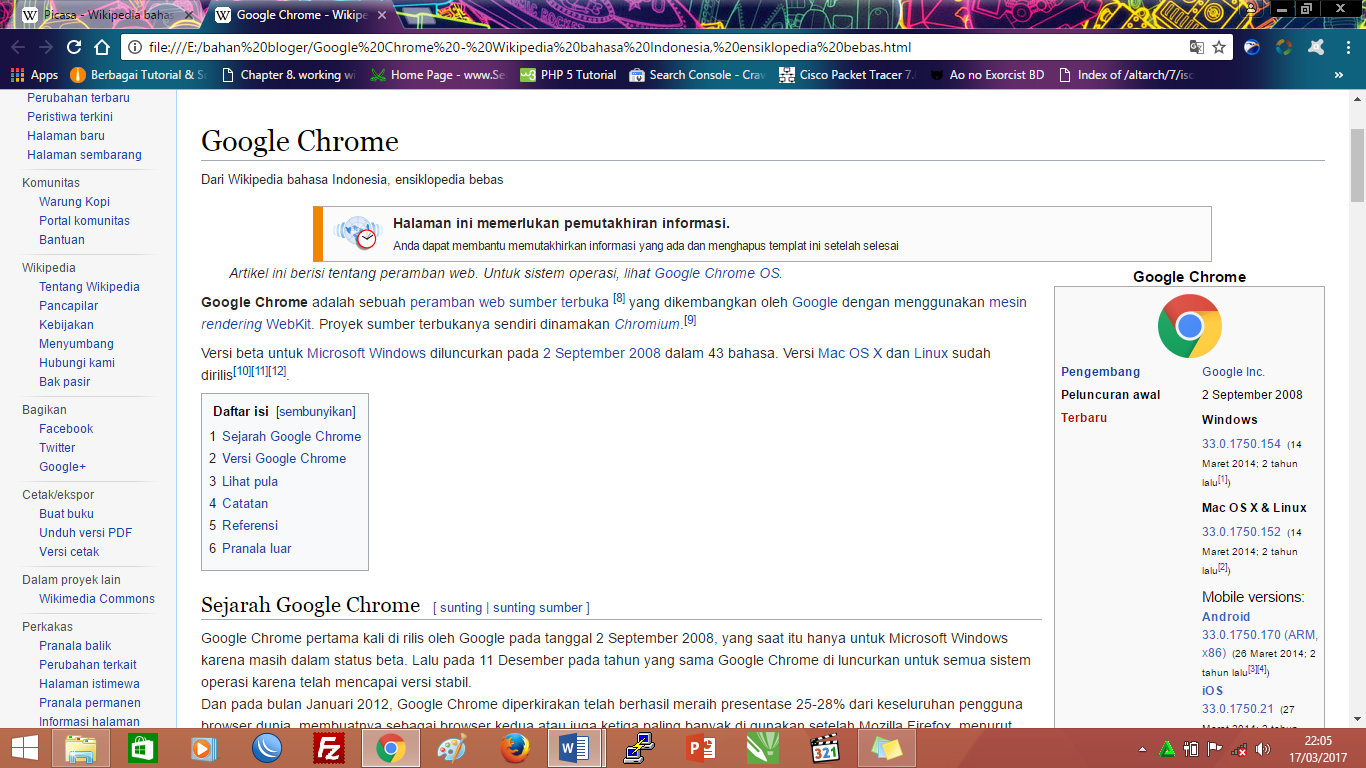Click Halaman sembarang in the sidebar
Viewport: 1366px width, 768px height.
(84, 155)
